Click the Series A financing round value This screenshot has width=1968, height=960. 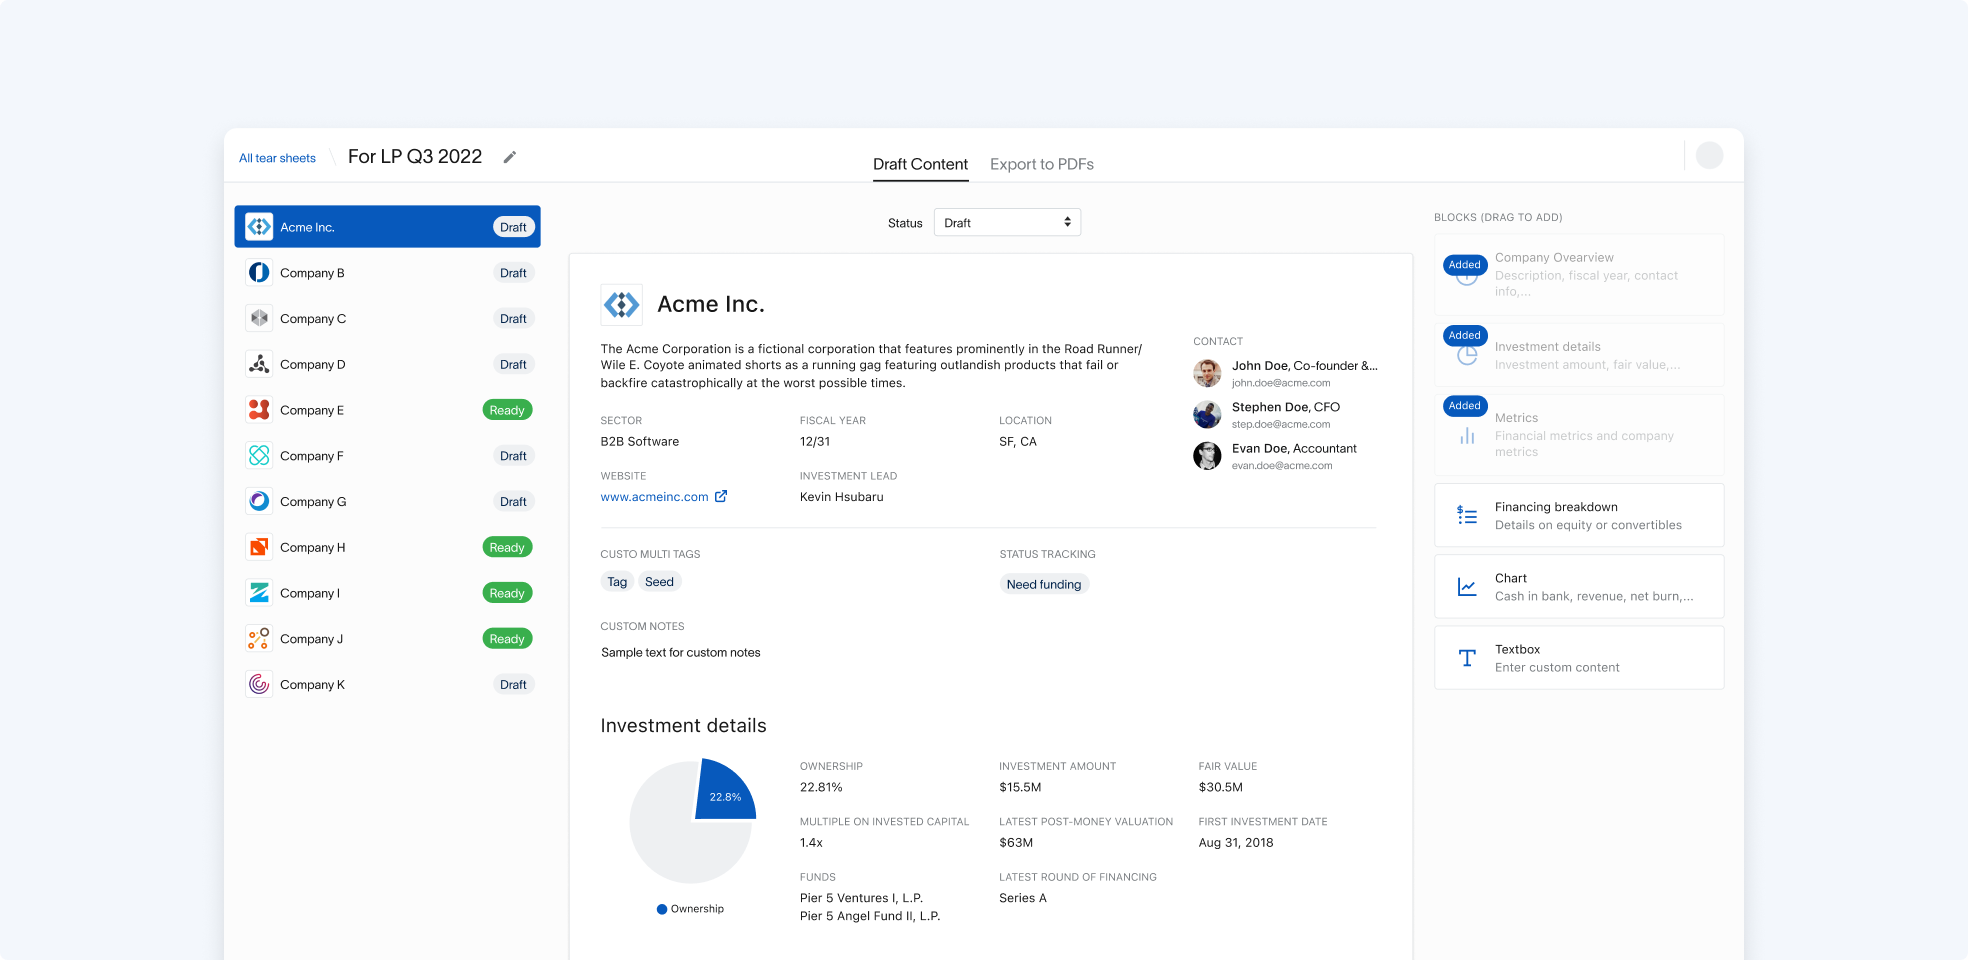pyautogui.click(x=1023, y=898)
